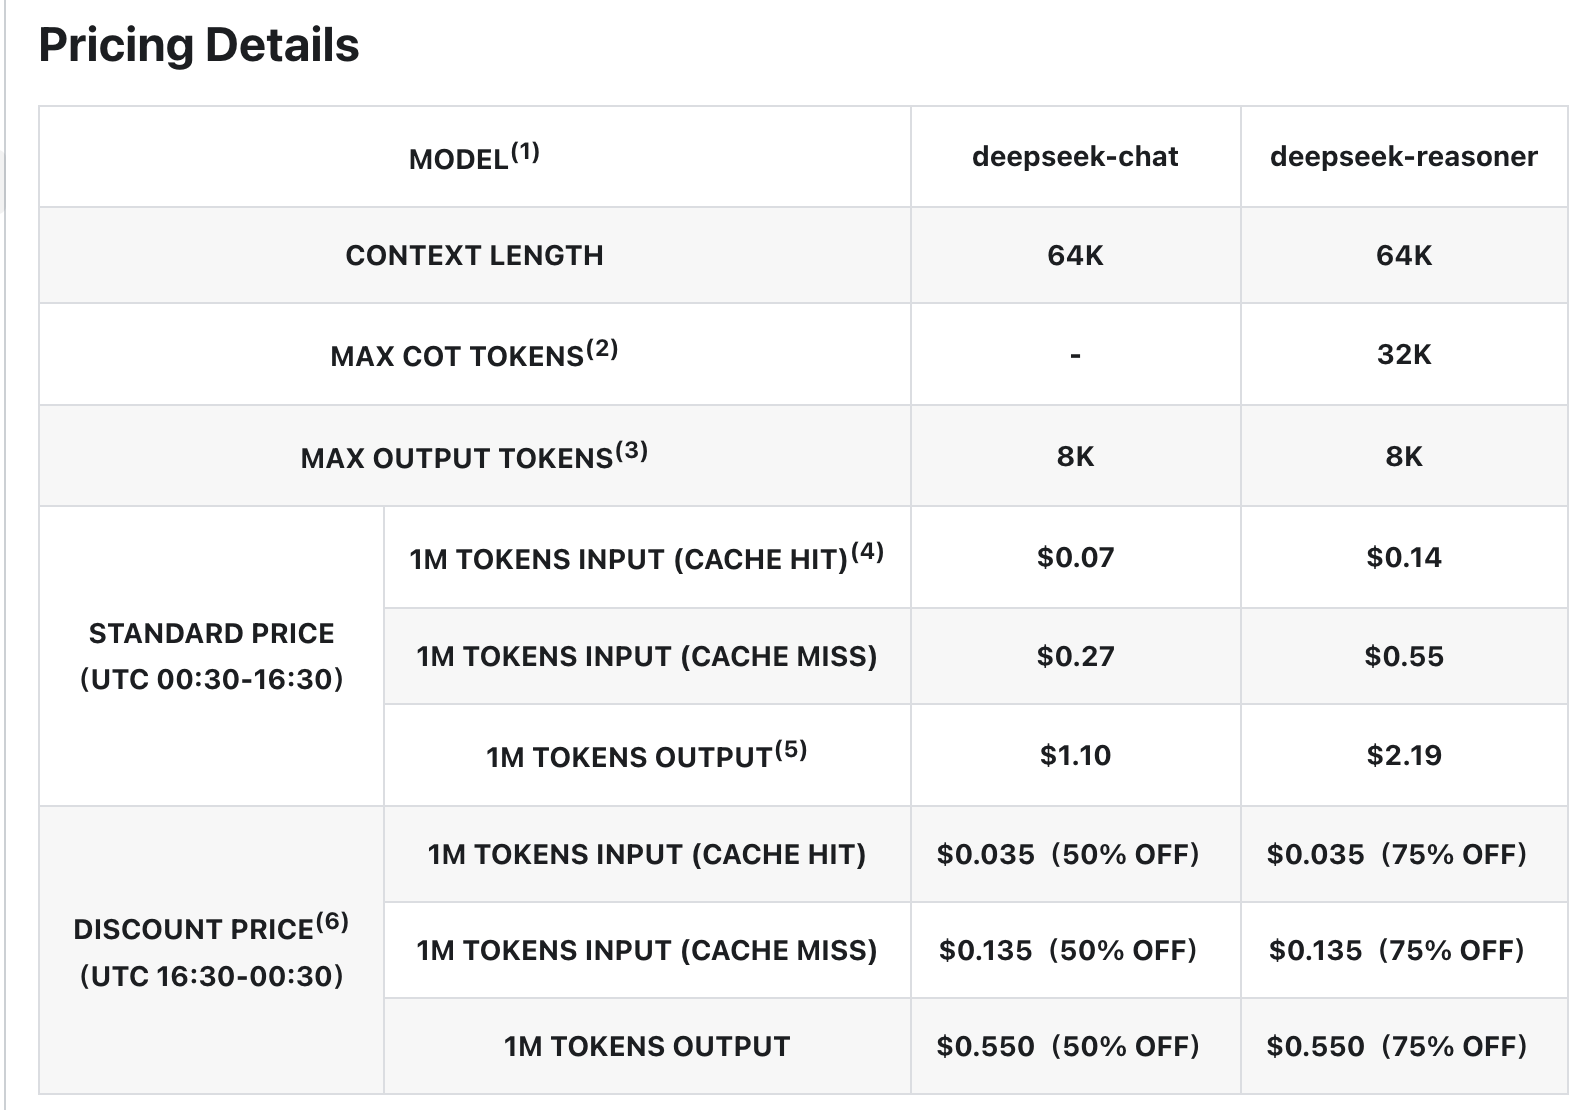Viewport: 1596px width, 1110px height.
Task: Click the STANDARD PRICE time range cell
Action: 211,656
